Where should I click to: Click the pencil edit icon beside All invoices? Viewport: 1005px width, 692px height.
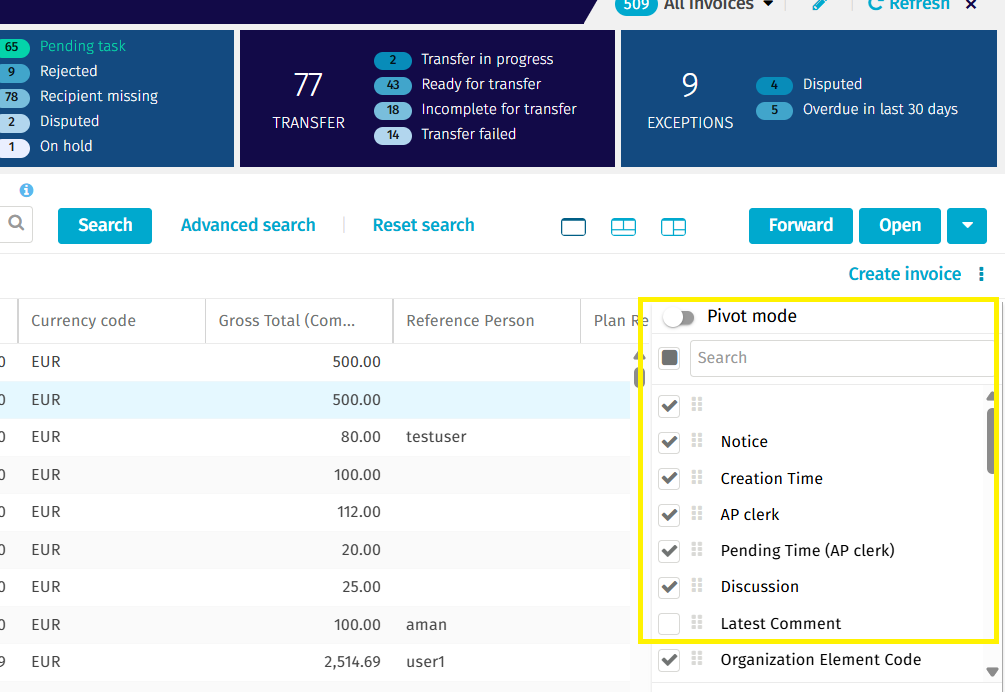point(819,5)
